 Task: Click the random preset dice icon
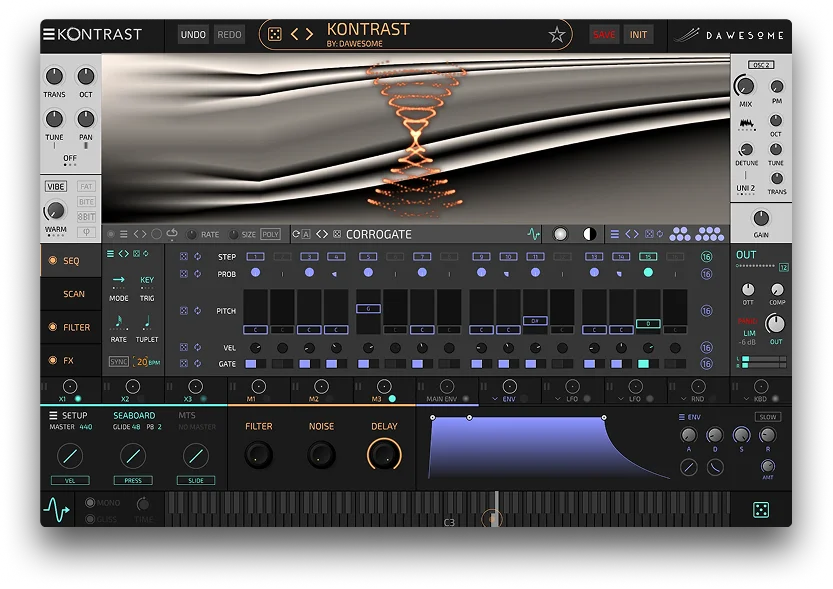coord(274,35)
